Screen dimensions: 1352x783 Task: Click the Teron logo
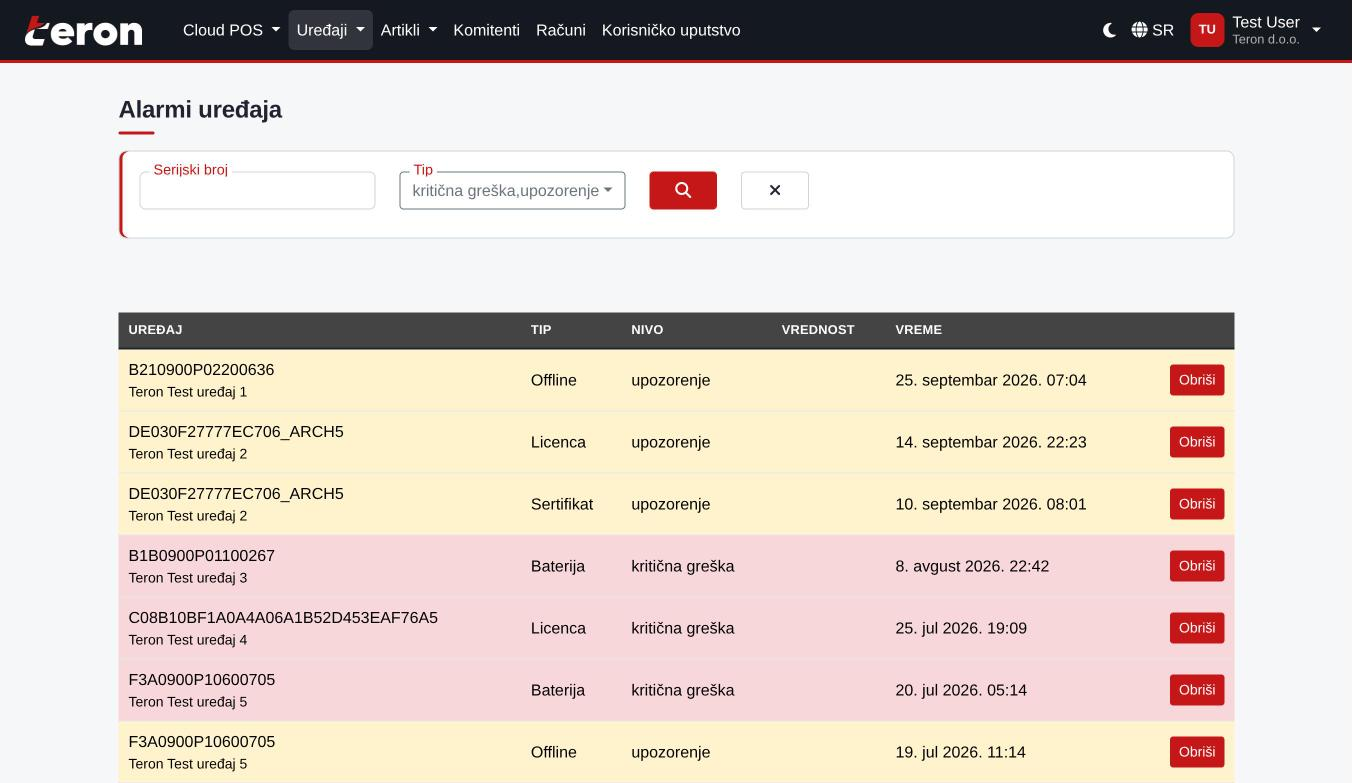click(x=84, y=31)
